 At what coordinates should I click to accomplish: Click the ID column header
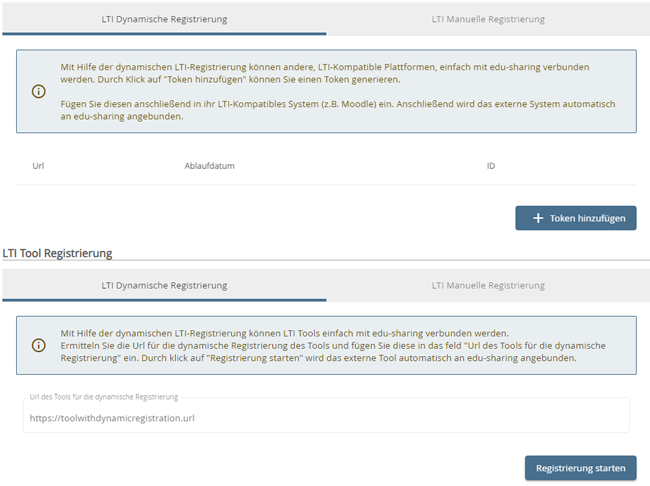click(491, 166)
